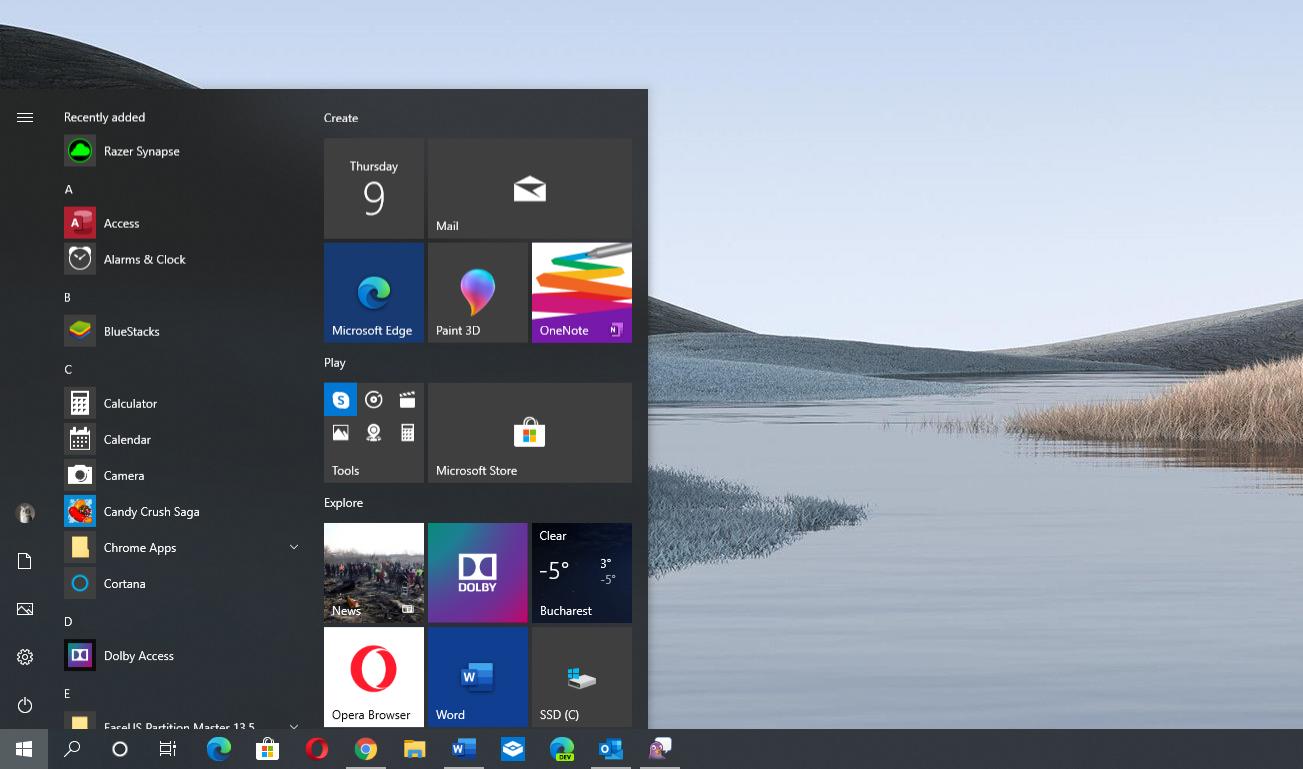Click the Cortana circle on taskbar
Screen dimensions: 1303x769
[x=120, y=749]
